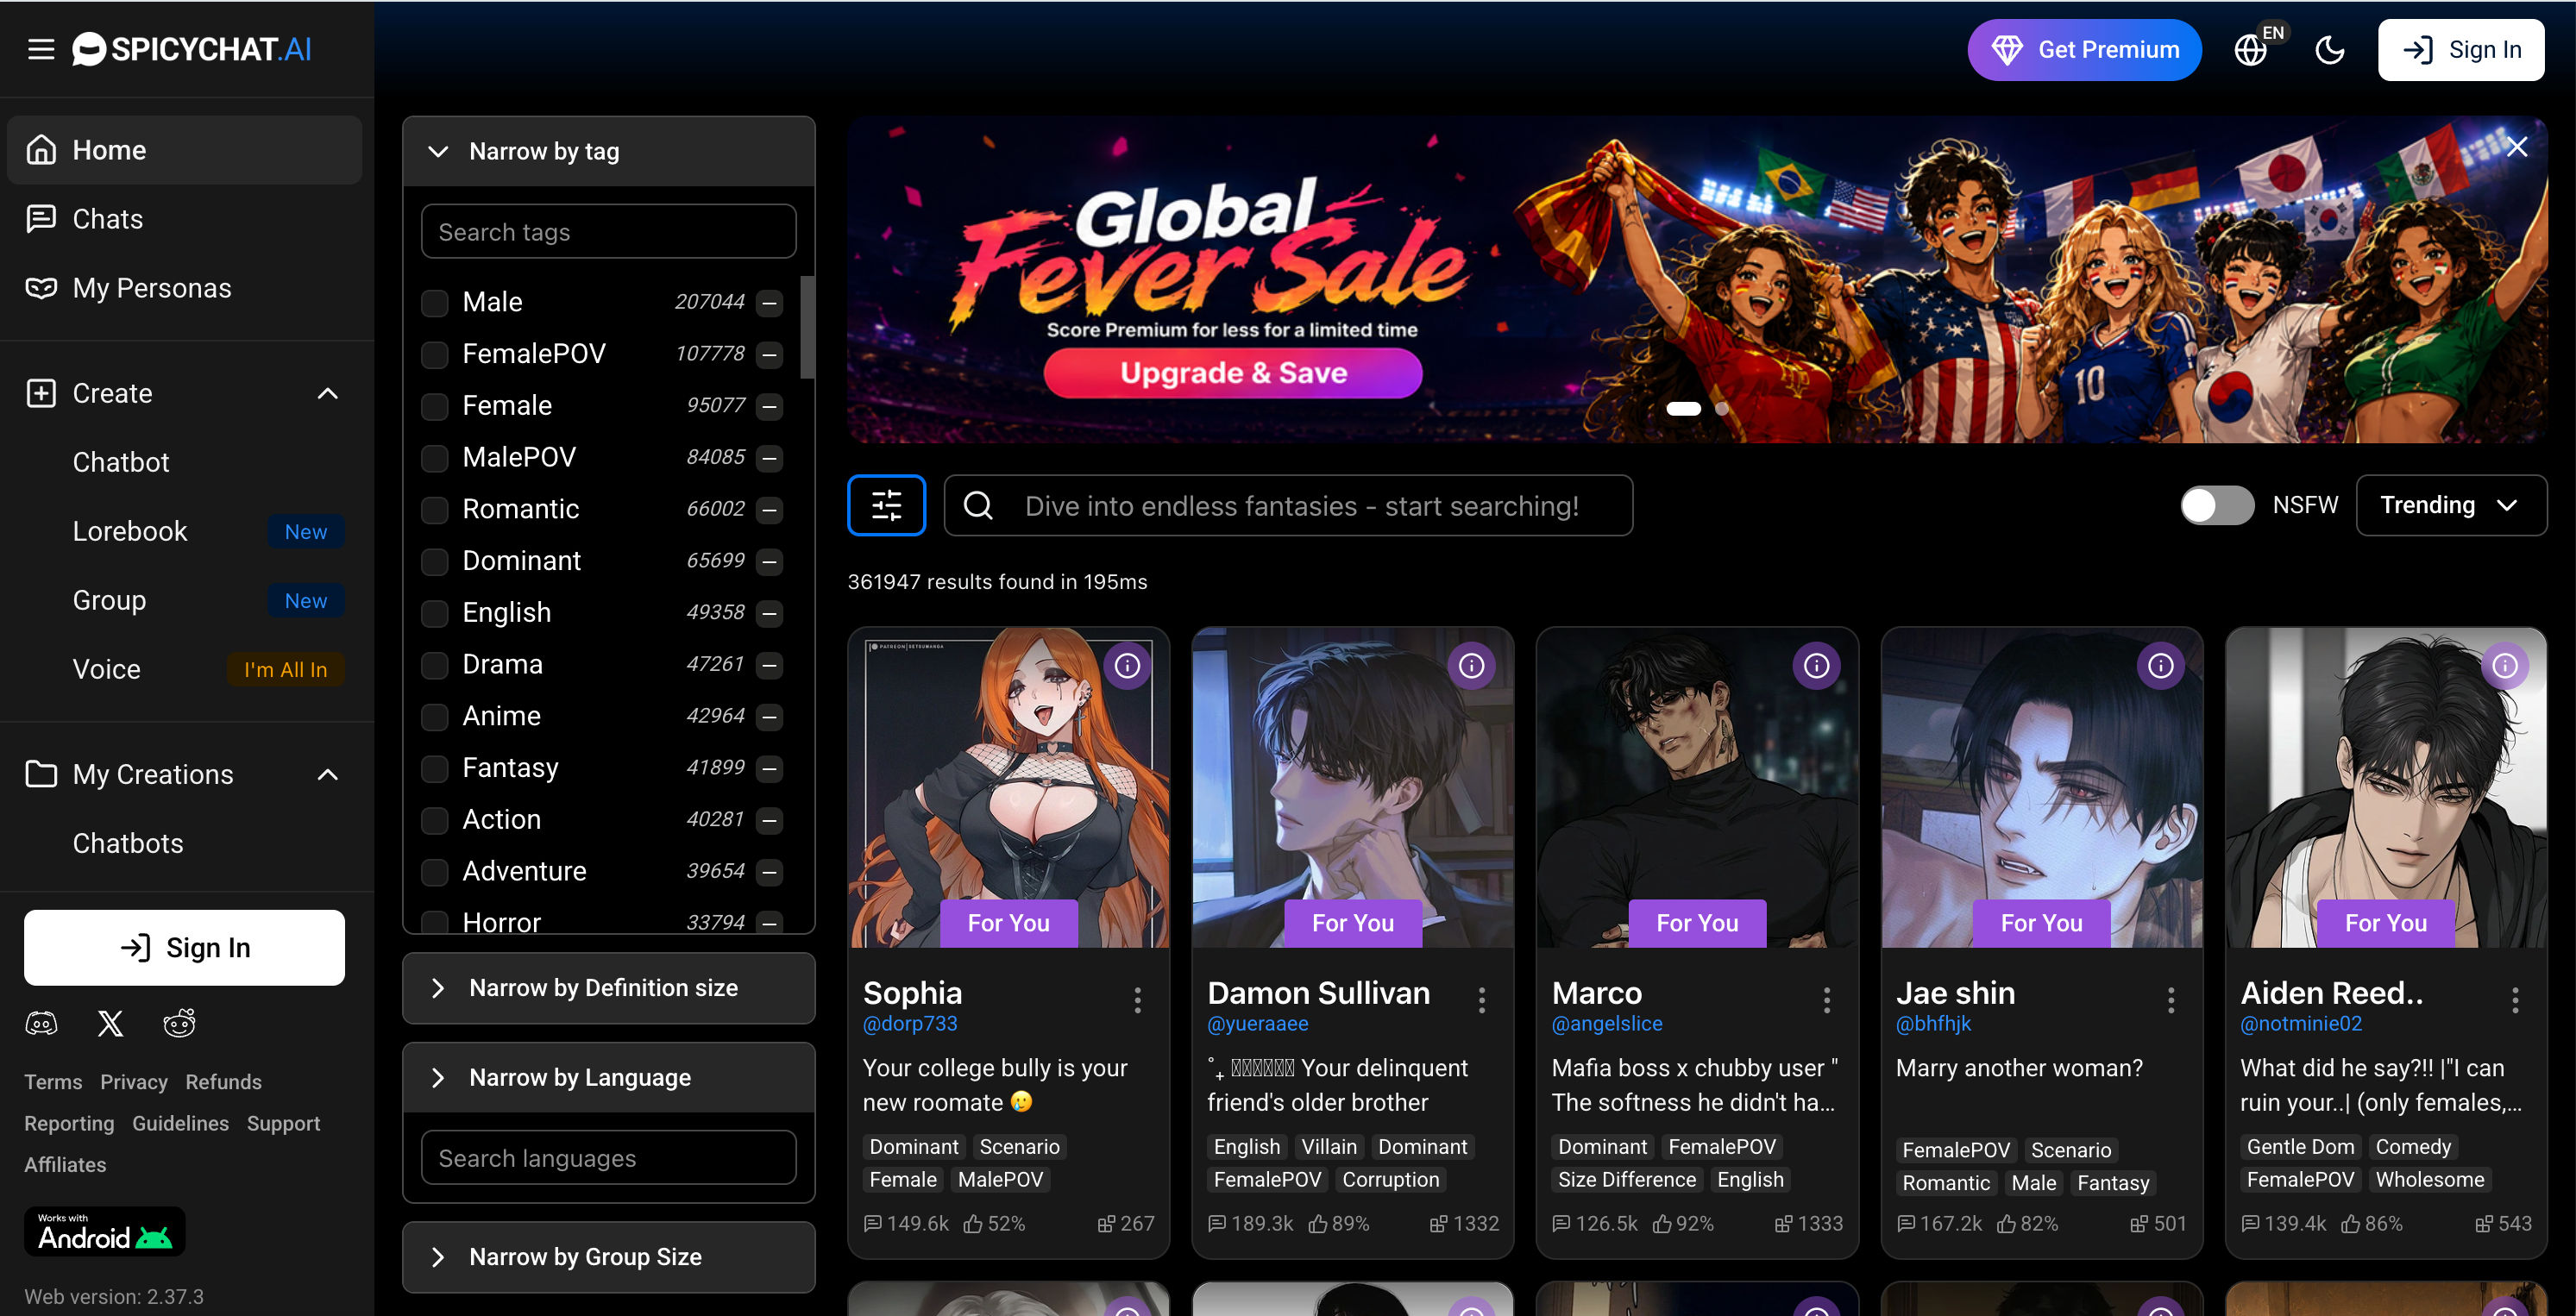Toggle the NSFW switch
The image size is (2576, 1316).
pyautogui.click(x=2216, y=505)
